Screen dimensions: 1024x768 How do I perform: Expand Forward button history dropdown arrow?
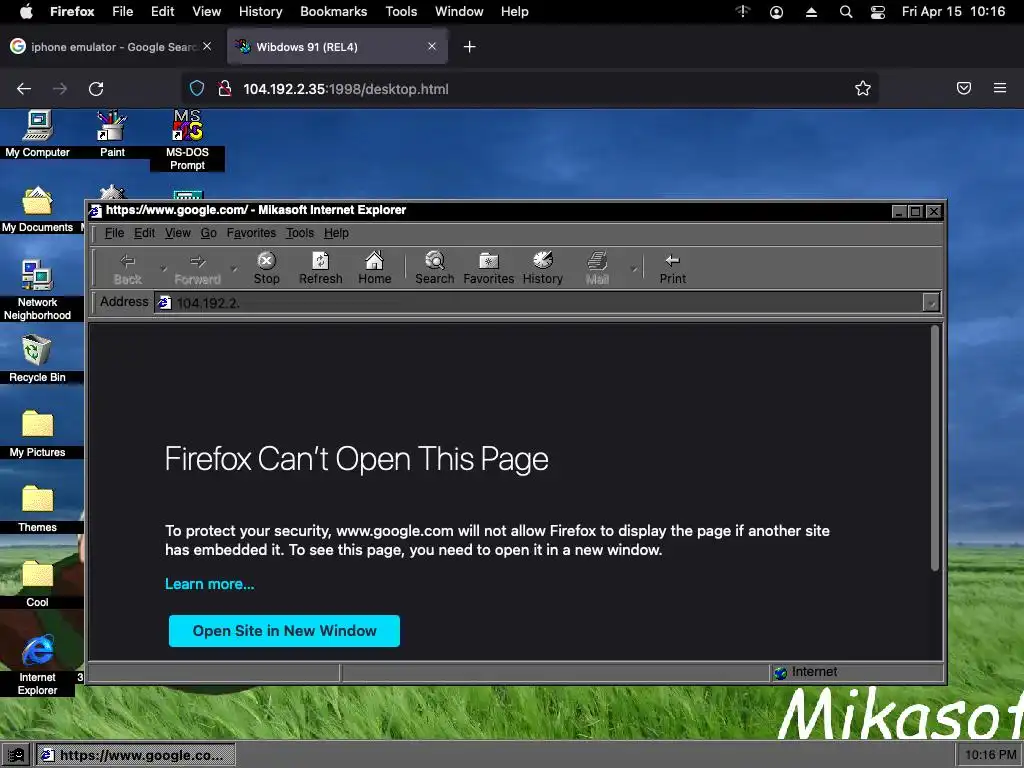(234, 268)
